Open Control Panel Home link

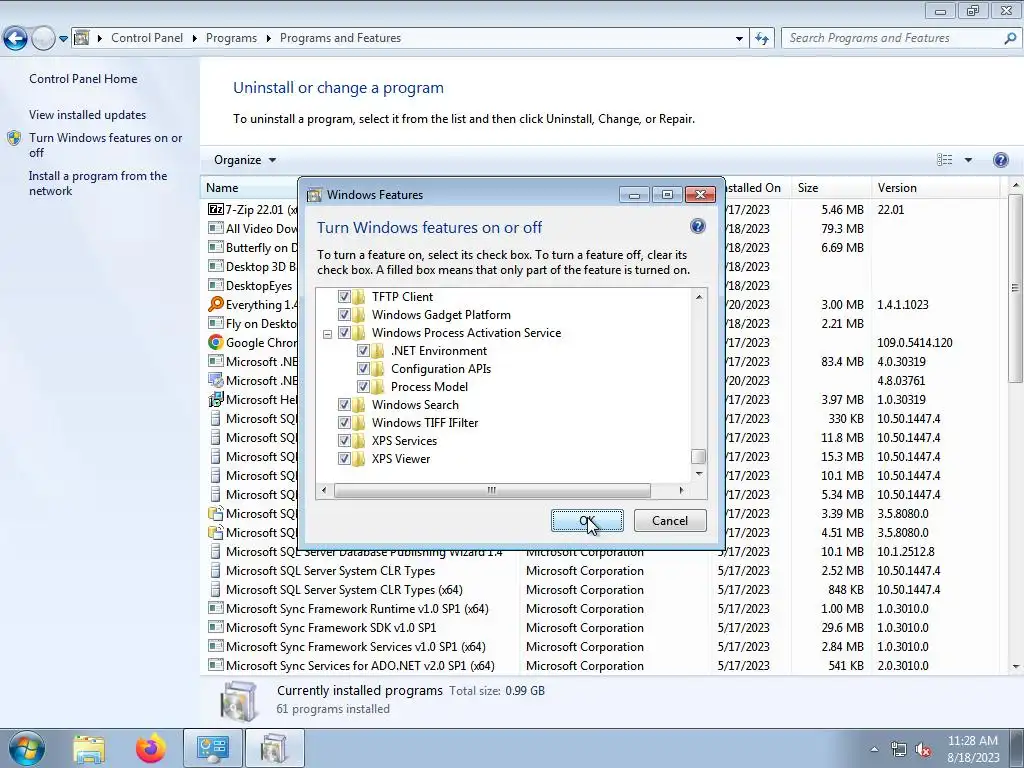coord(83,79)
